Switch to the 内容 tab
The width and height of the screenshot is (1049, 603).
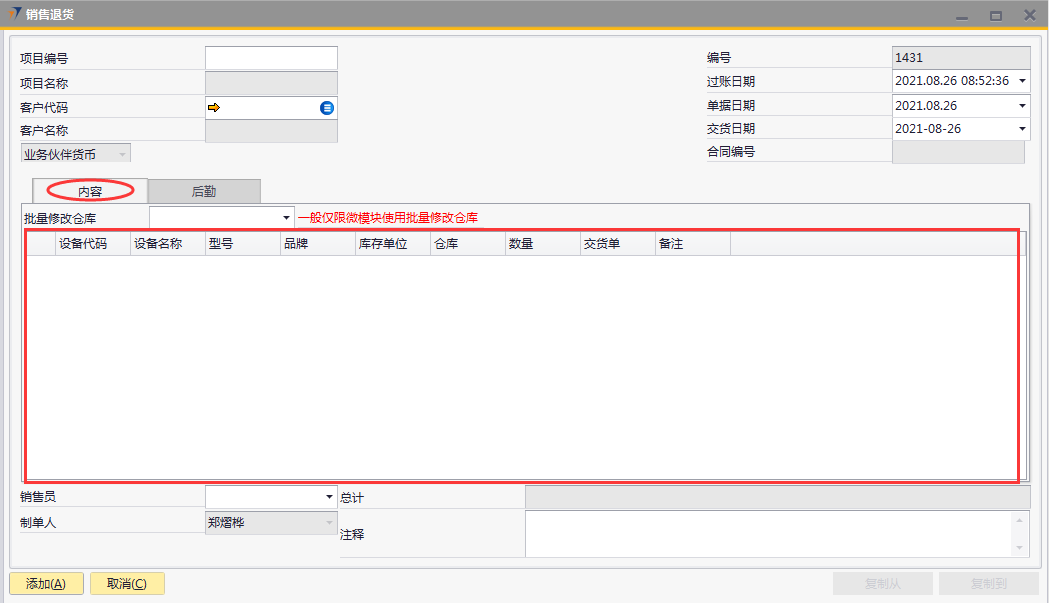click(x=90, y=191)
